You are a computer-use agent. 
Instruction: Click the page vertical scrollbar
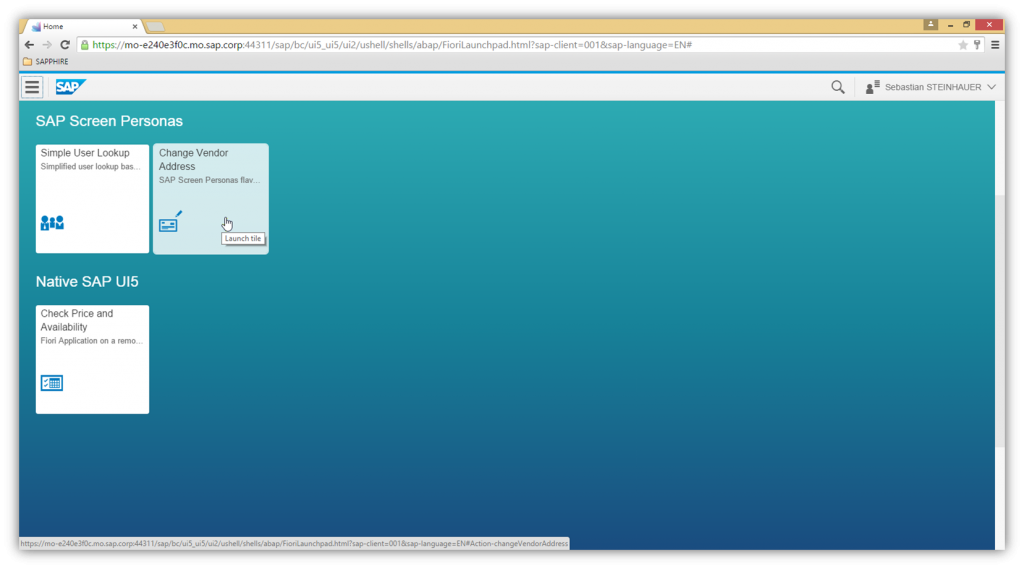pos(1000,320)
